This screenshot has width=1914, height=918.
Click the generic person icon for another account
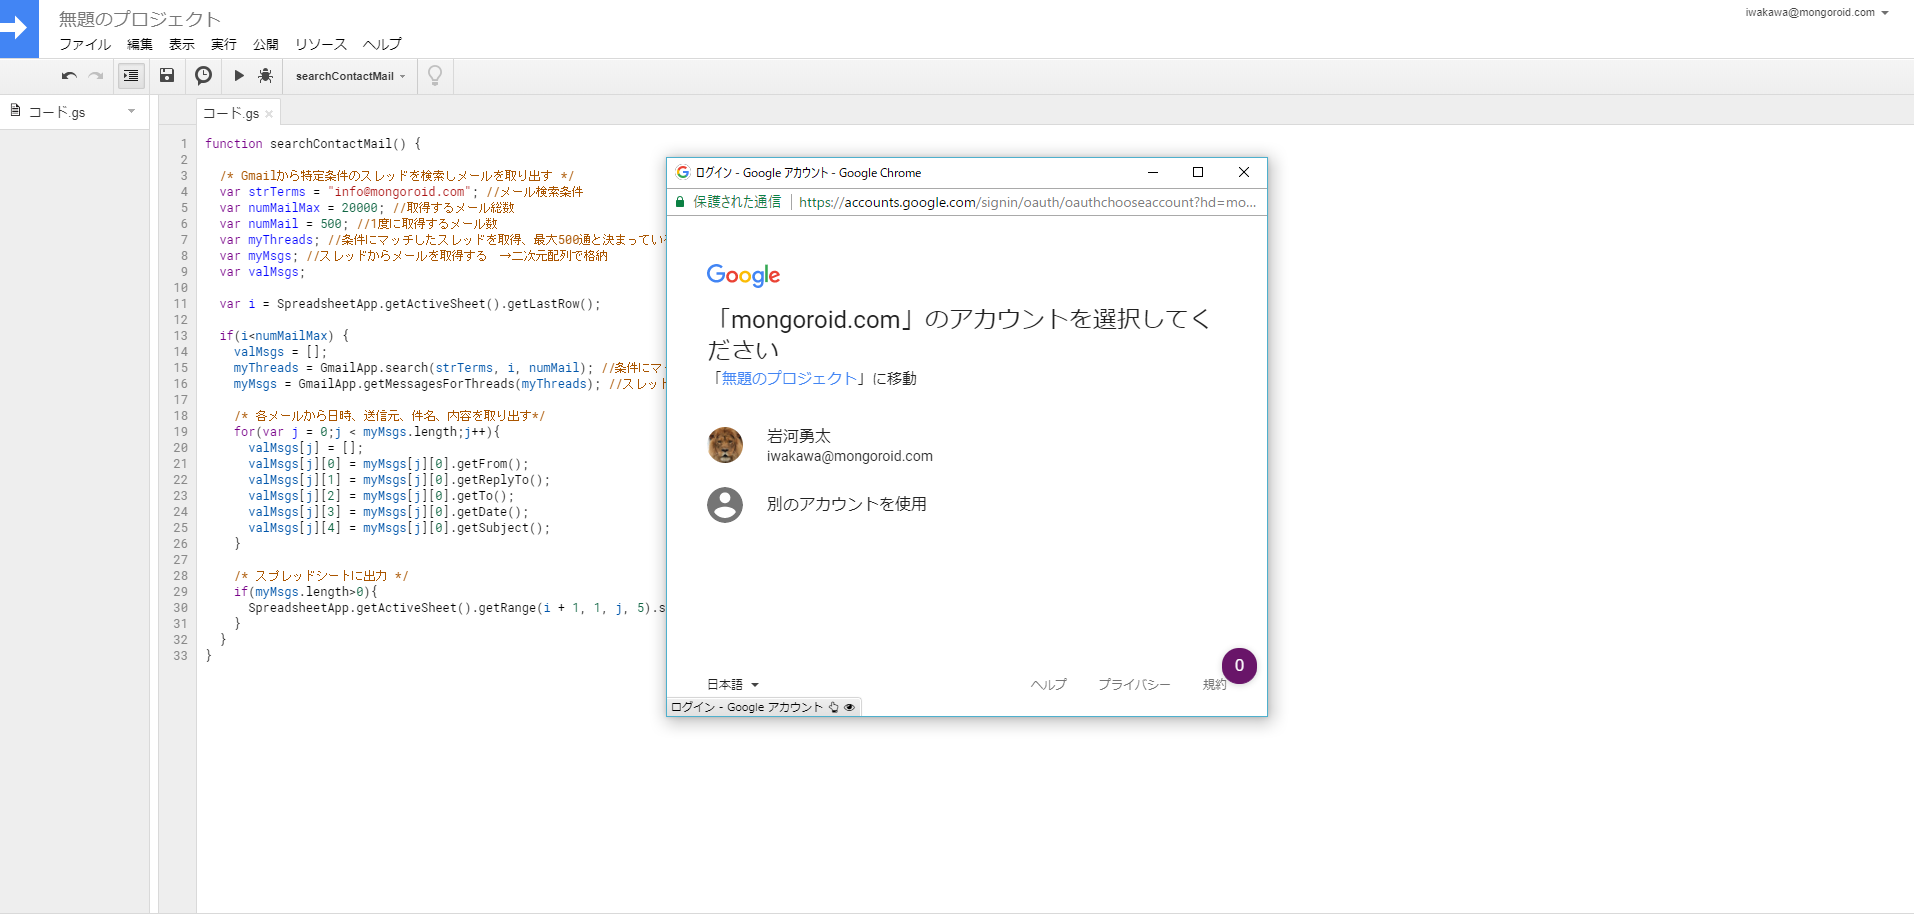[725, 505]
